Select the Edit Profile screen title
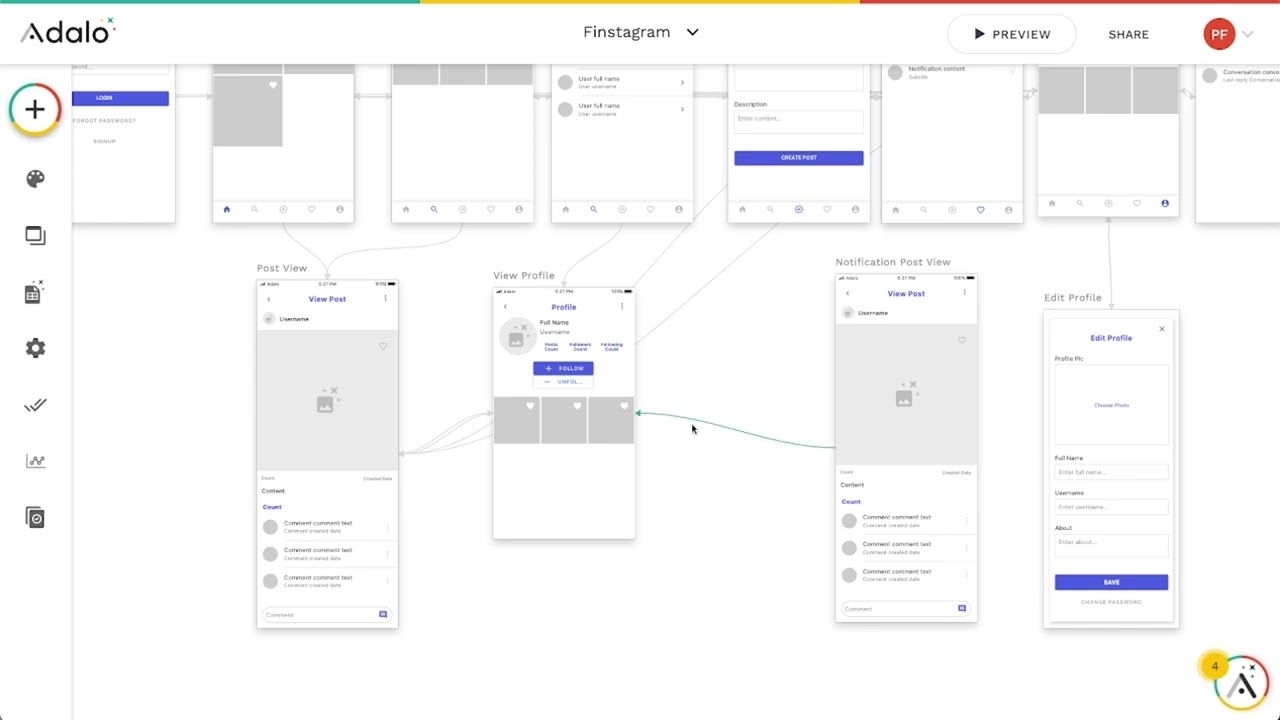This screenshot has height=720, width=1280. pyautogui.click(x=1073, y=297)
